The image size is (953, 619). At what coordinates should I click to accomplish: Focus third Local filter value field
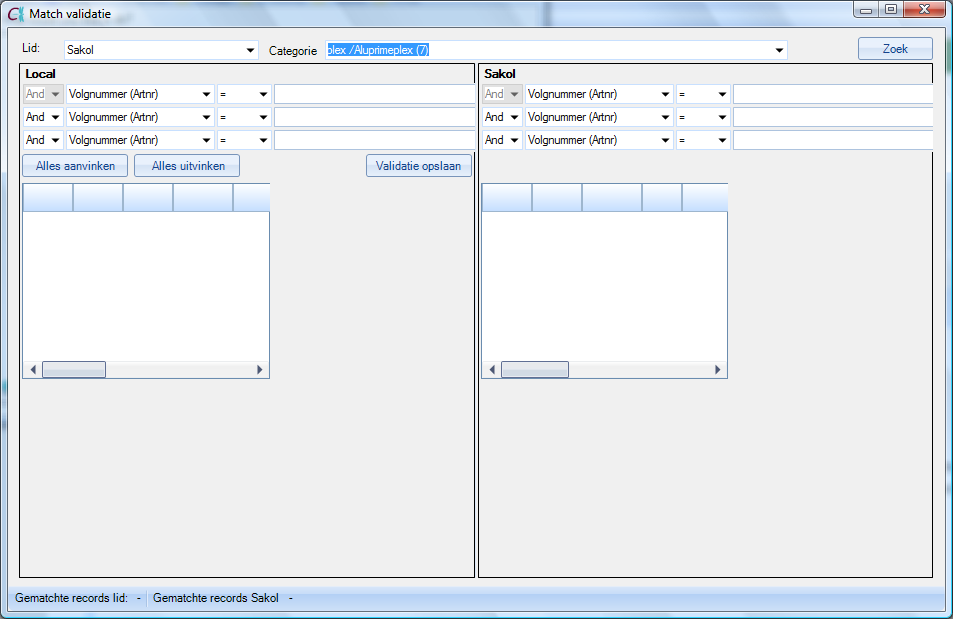(x=374, y=140)
